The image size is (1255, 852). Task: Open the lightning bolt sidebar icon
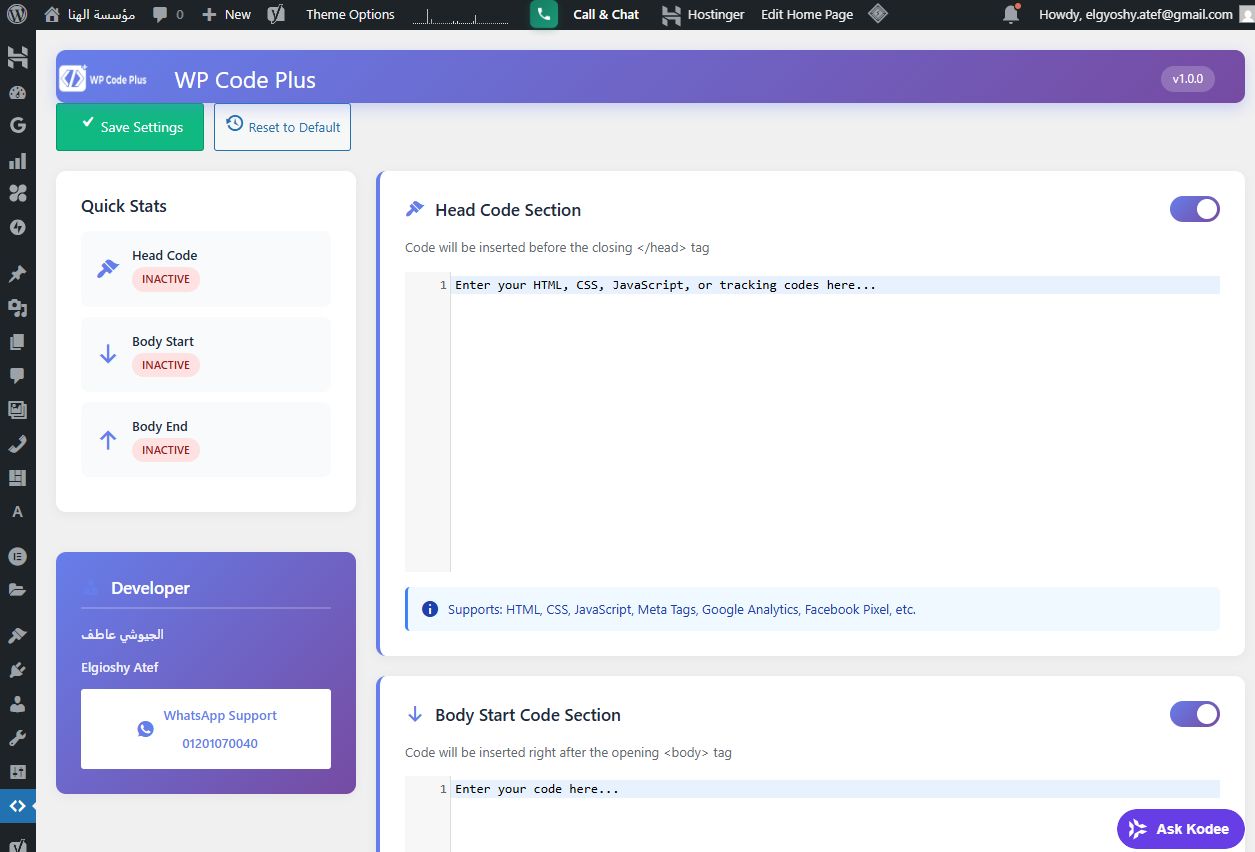pos(17,227)
